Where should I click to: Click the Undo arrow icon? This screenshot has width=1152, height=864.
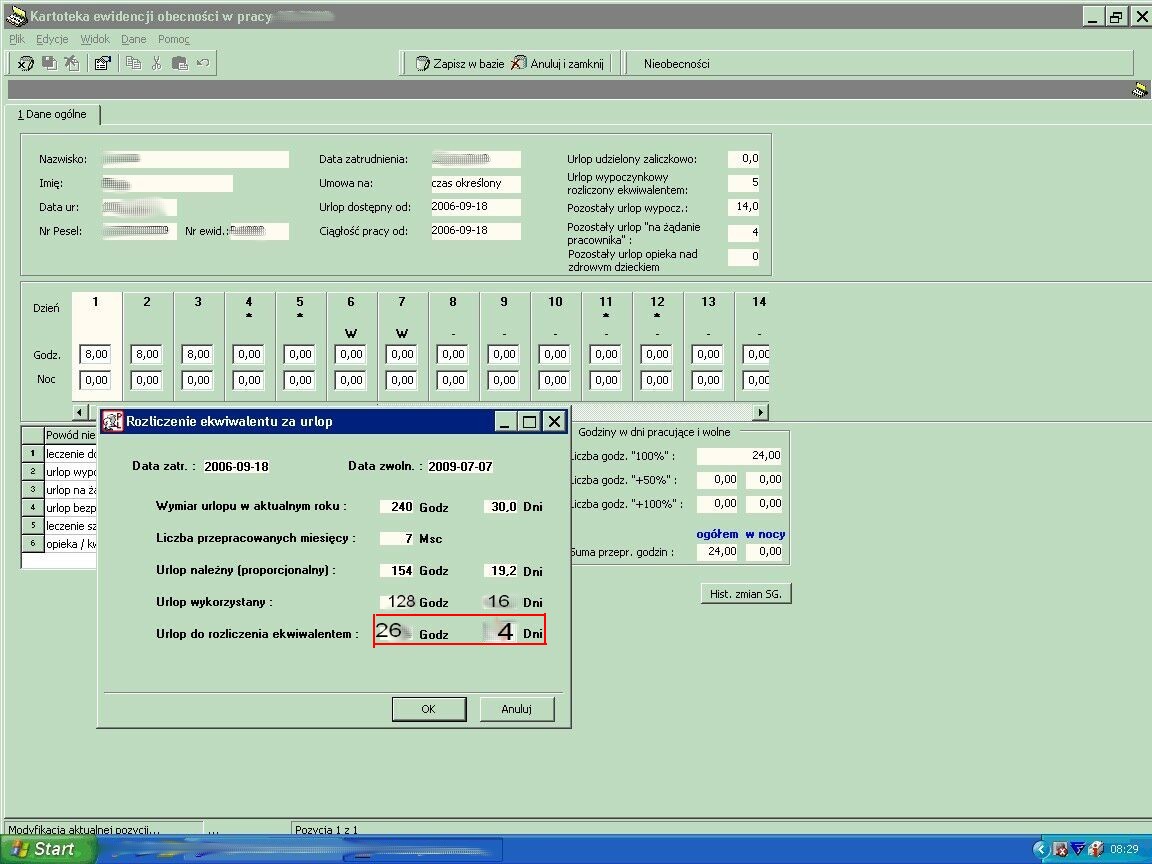coord(203,63)
